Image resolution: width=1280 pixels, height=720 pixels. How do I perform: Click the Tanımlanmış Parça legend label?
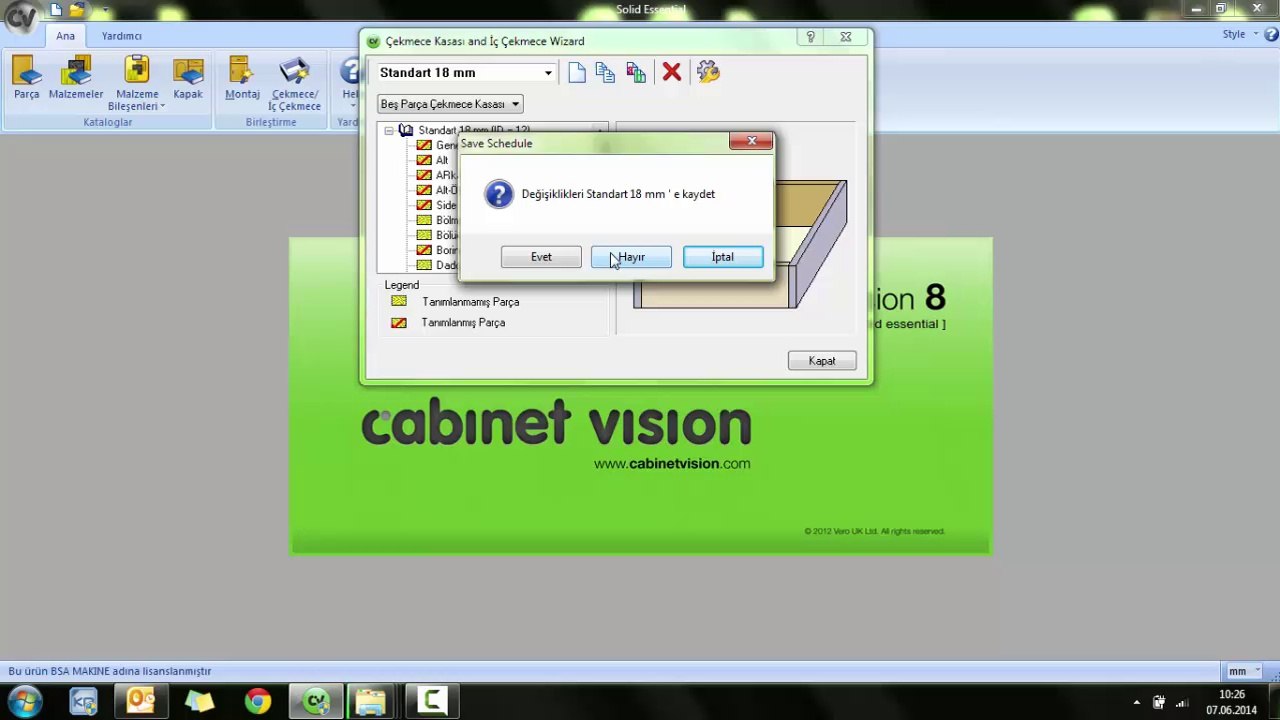pyautogui.click(x=463, y=323)
